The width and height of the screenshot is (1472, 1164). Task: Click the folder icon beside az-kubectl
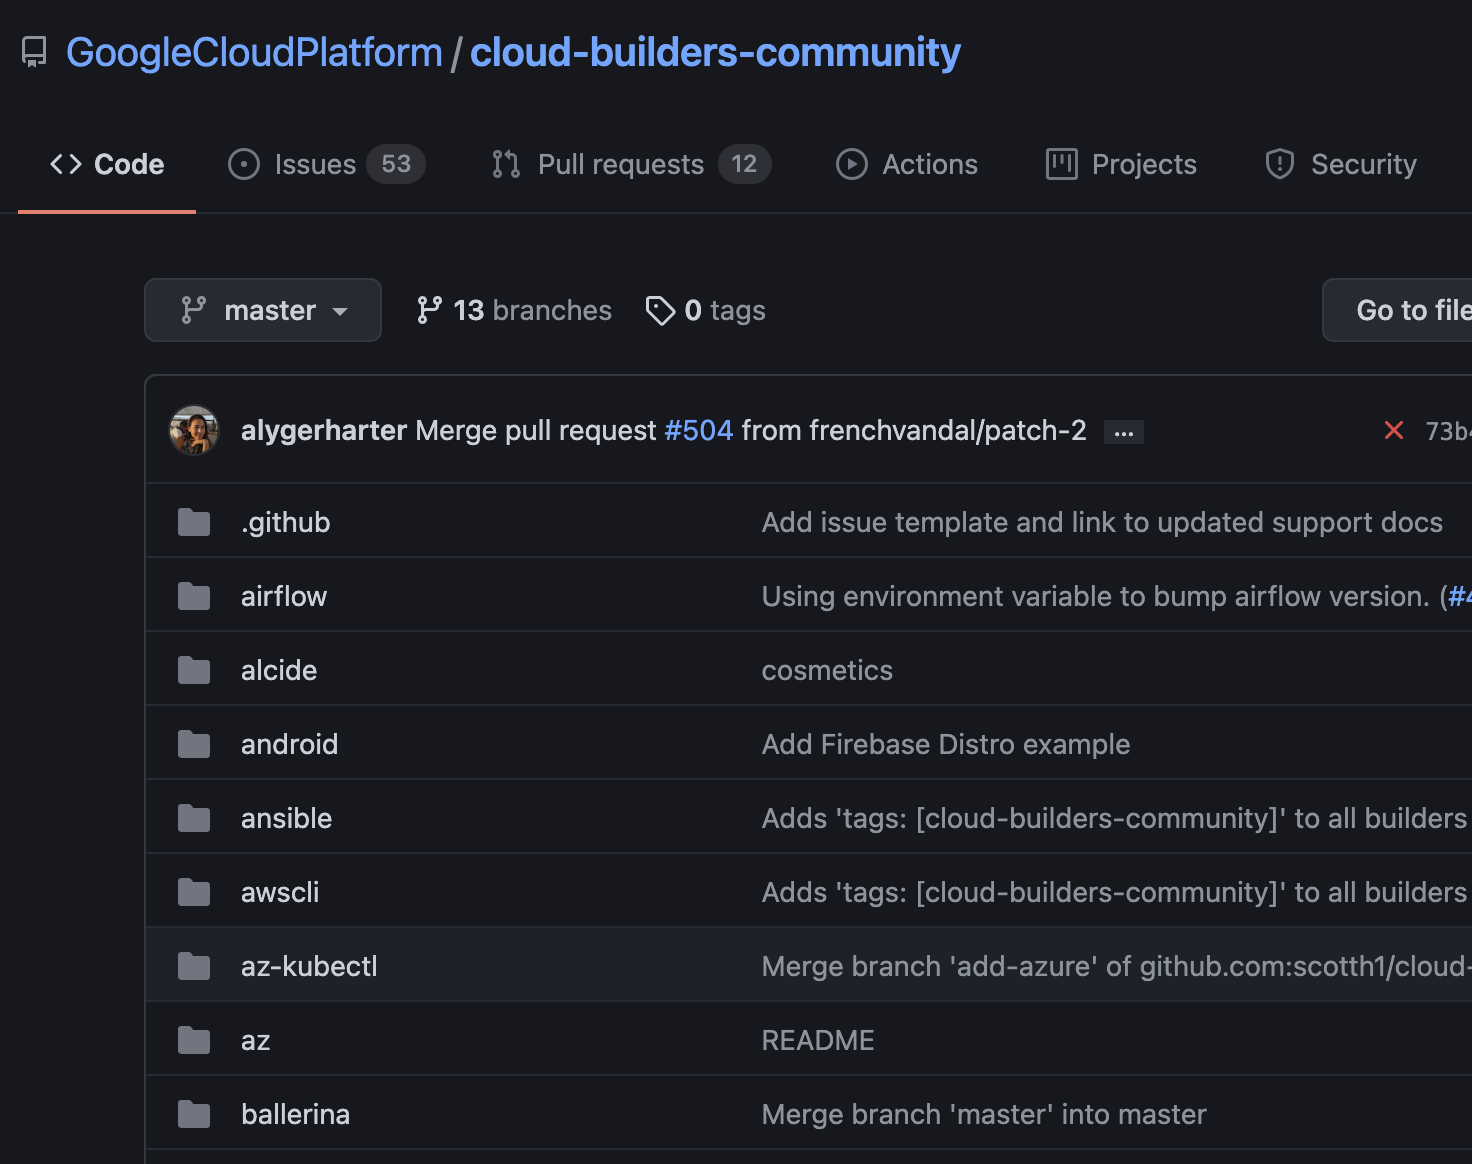194,966
